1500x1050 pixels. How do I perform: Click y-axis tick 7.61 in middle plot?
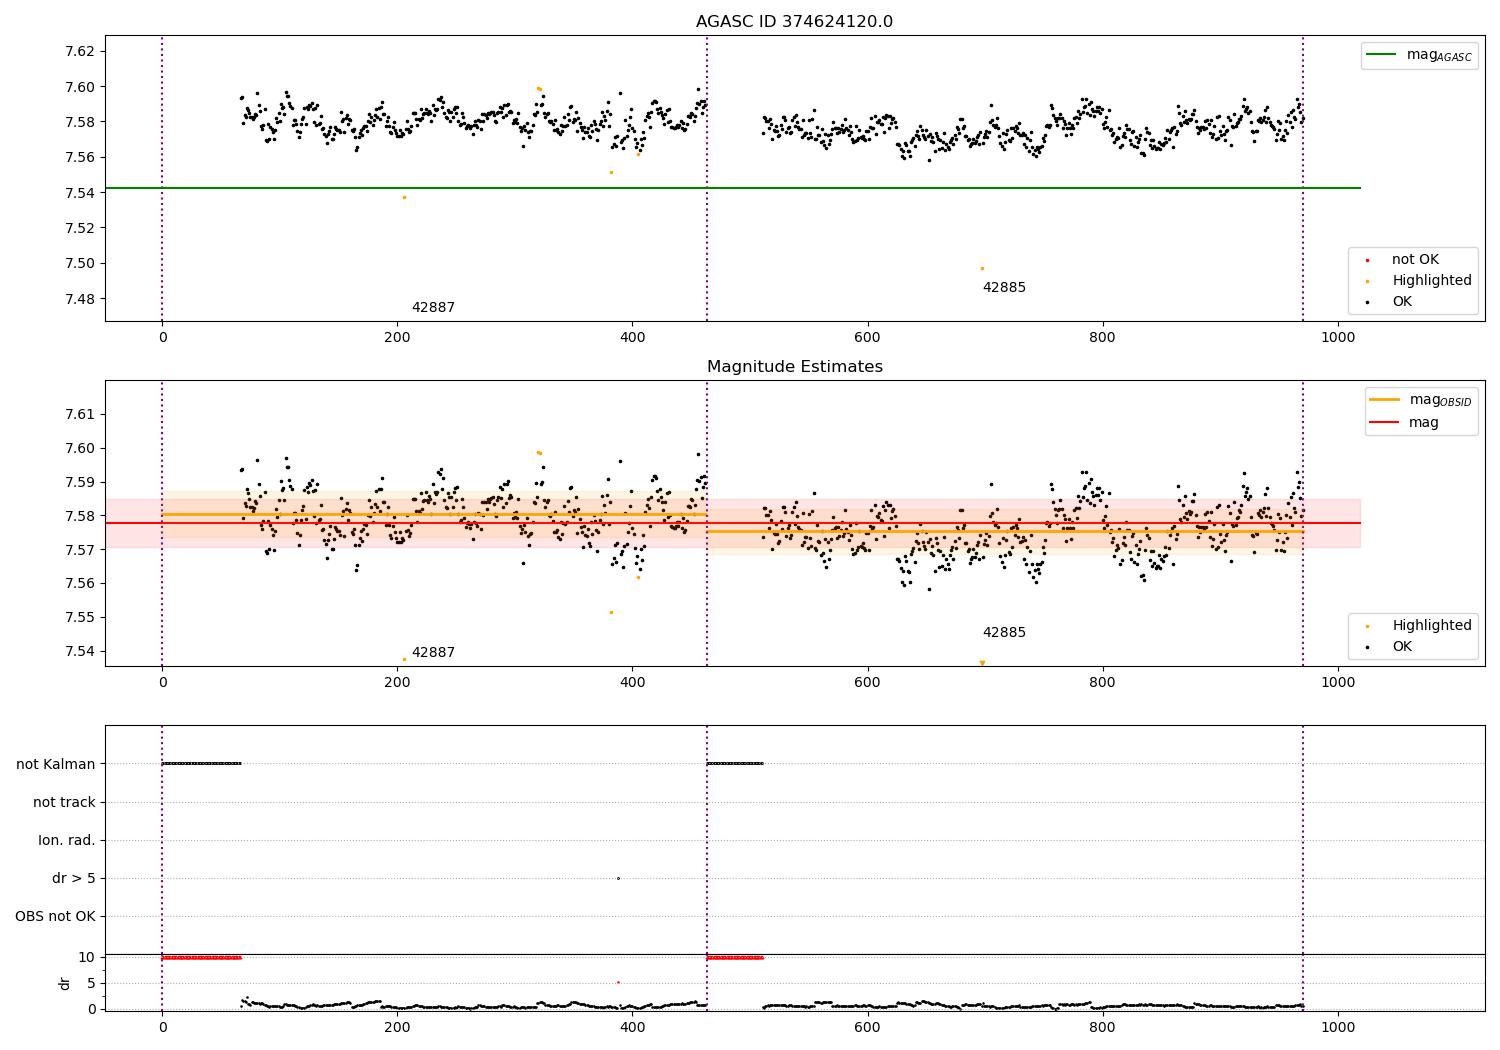click(x=78, y=415)
